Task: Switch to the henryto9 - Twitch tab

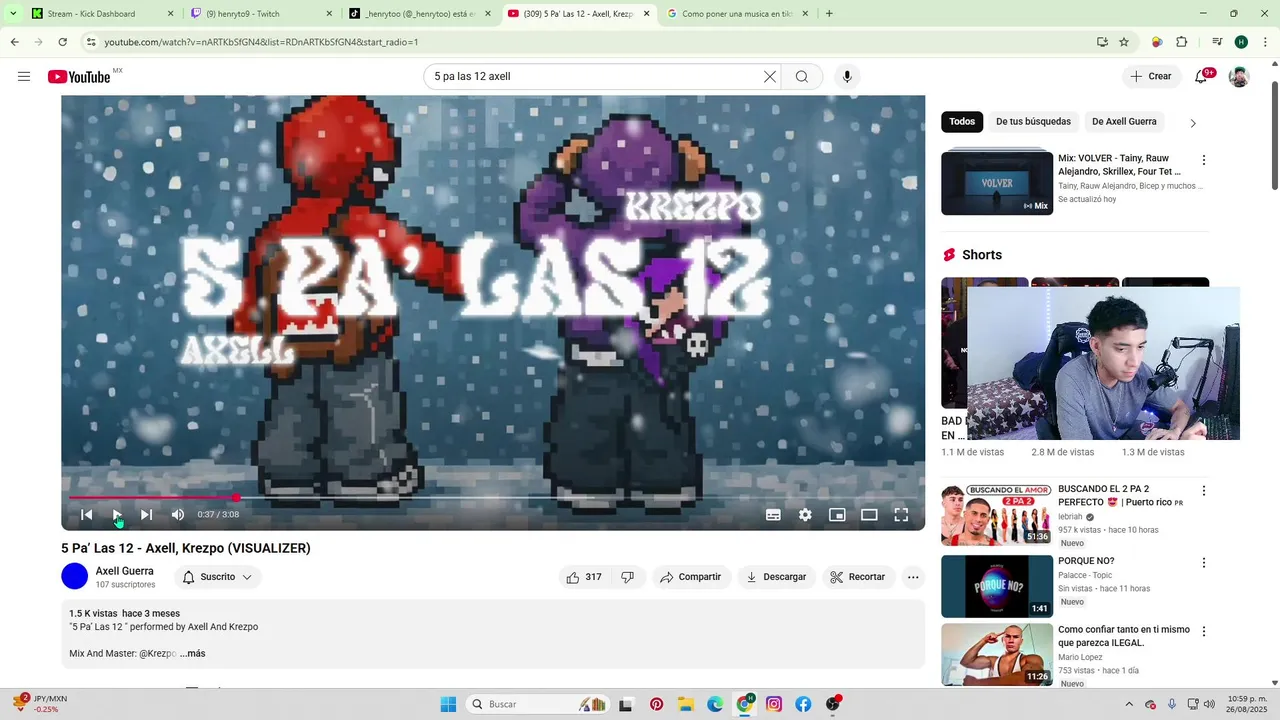Action: click(260, 14)
